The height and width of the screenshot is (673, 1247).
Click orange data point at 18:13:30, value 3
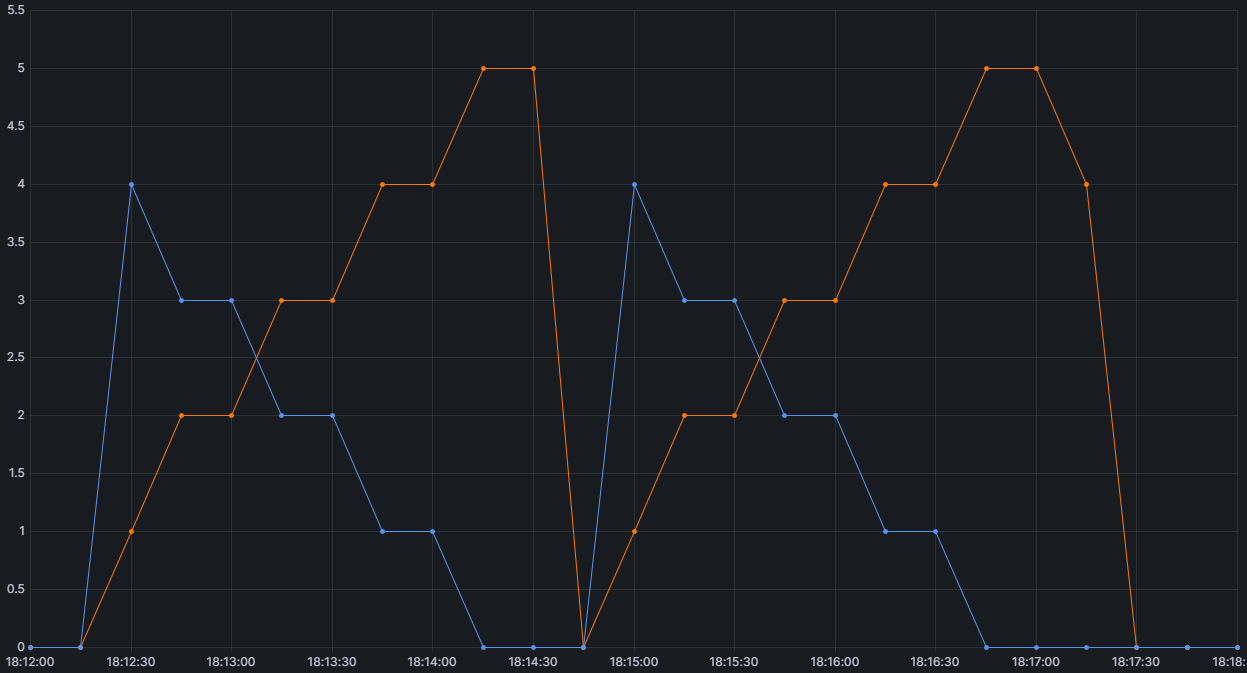[x=332, y=300]
